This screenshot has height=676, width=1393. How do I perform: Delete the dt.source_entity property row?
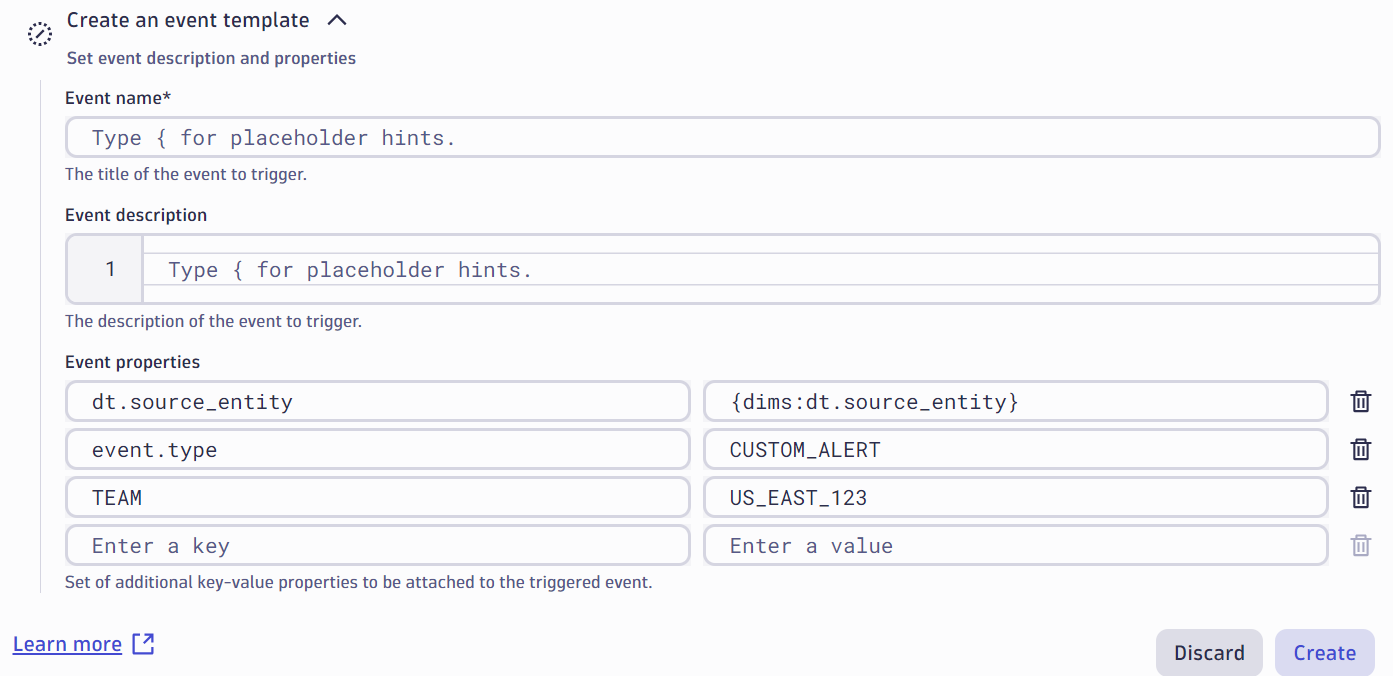pyautogui.click(x=1360, y=401)
